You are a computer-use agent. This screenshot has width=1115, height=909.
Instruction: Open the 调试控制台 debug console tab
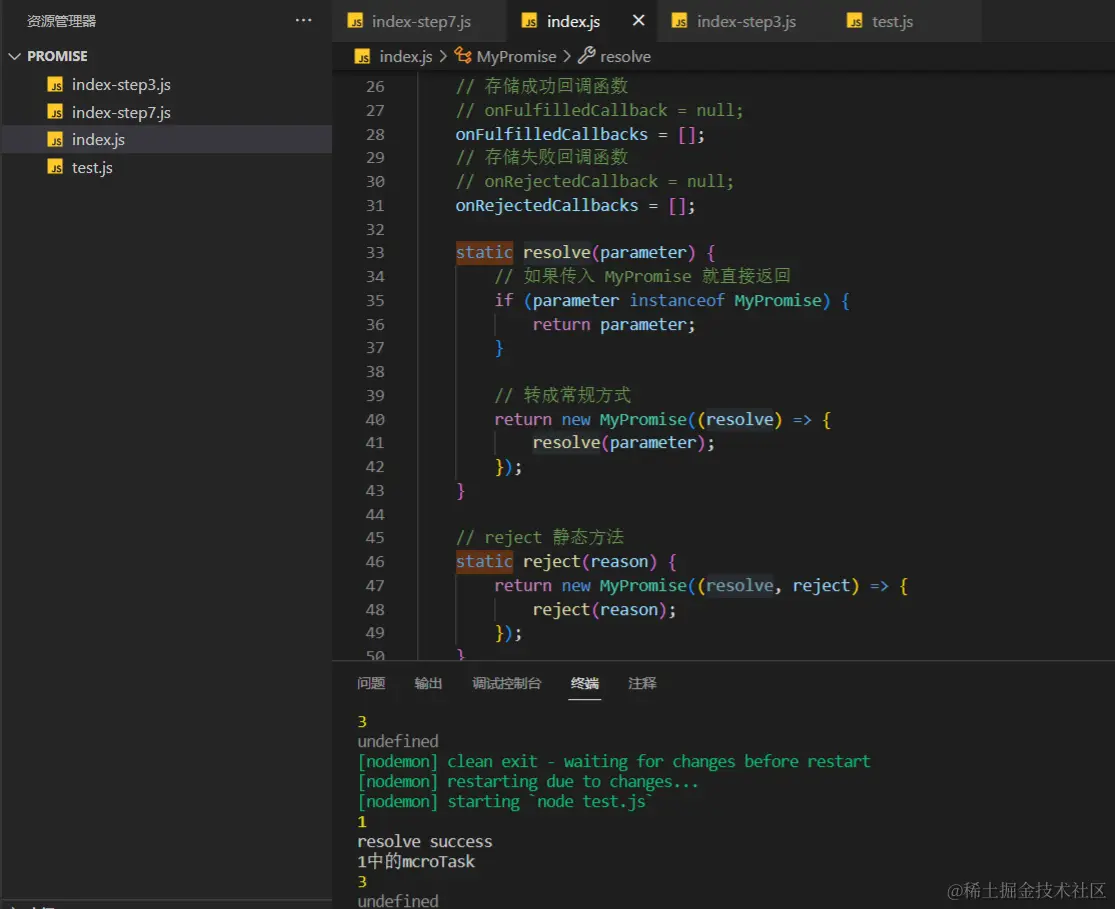(x=506, y=684)
